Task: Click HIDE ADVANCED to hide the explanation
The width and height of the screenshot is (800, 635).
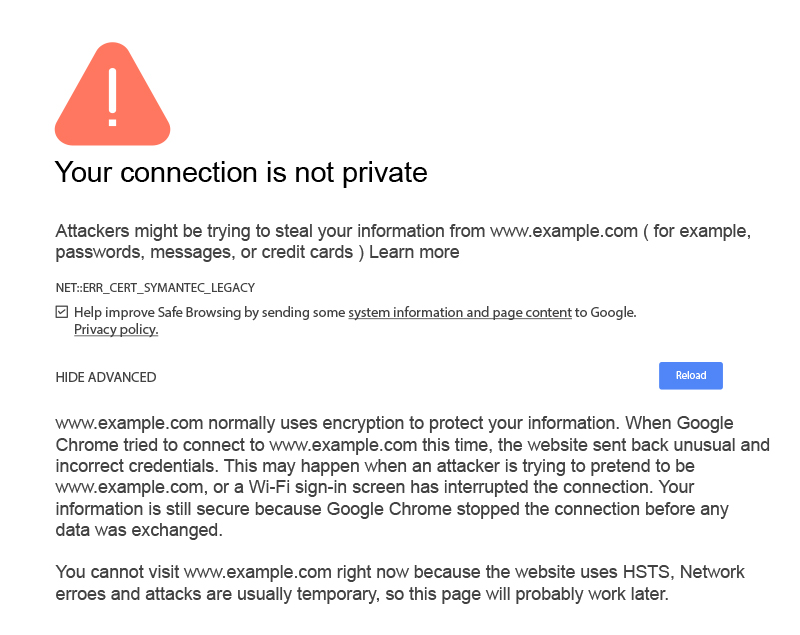Action: point(105,377)
